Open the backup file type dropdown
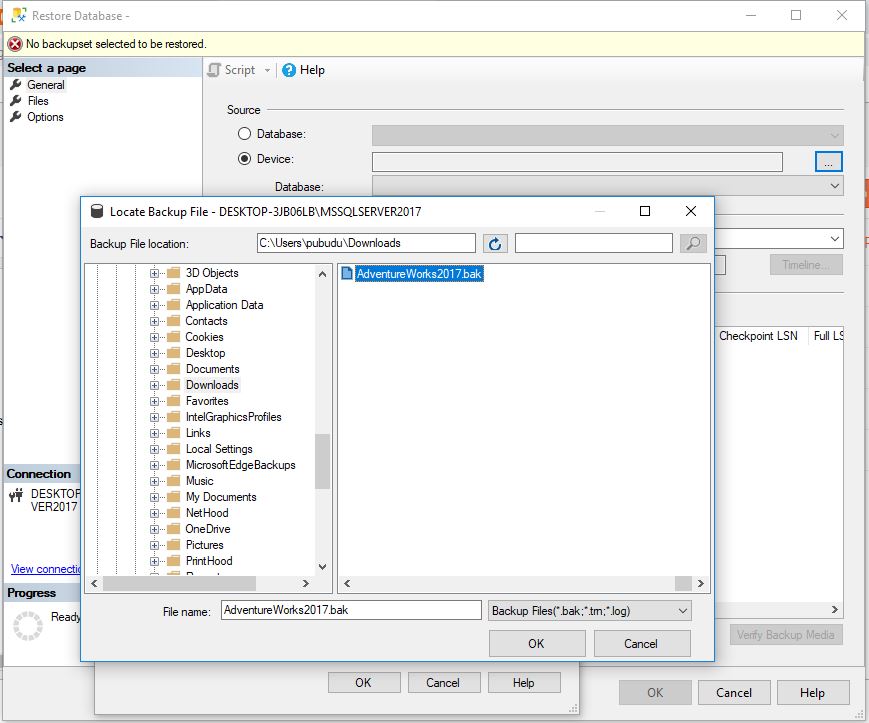 click(682, 610)
